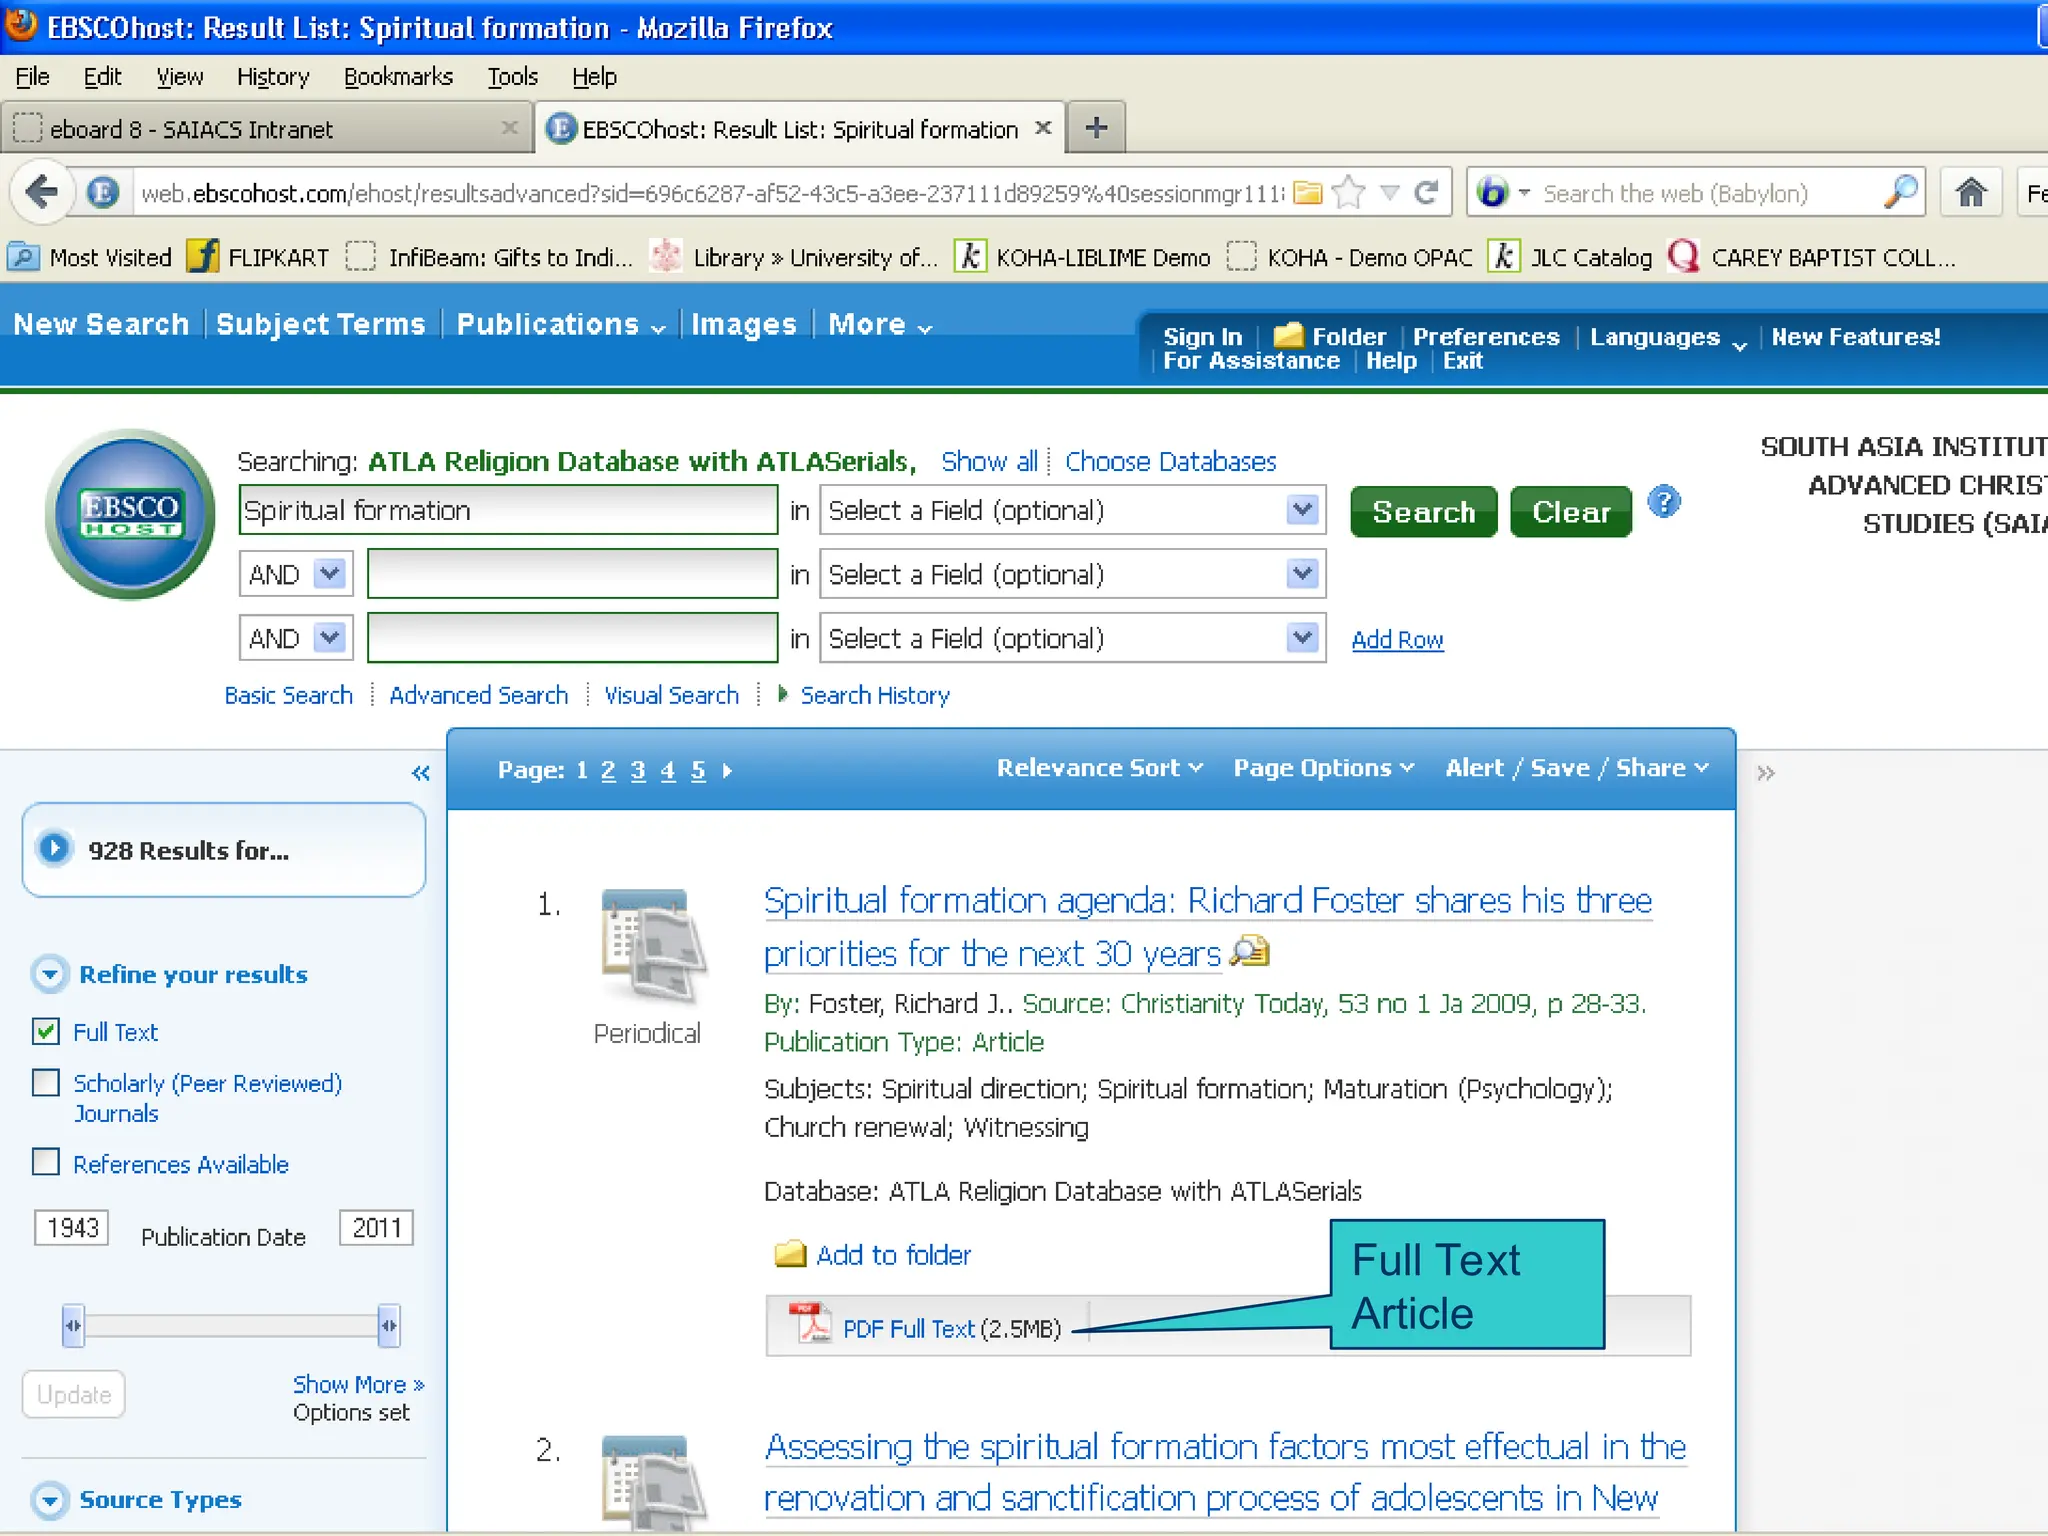Screen dimensions: 2048x1536
Task: Open the Bookmarks menu
Action: [x=397, y=77]
